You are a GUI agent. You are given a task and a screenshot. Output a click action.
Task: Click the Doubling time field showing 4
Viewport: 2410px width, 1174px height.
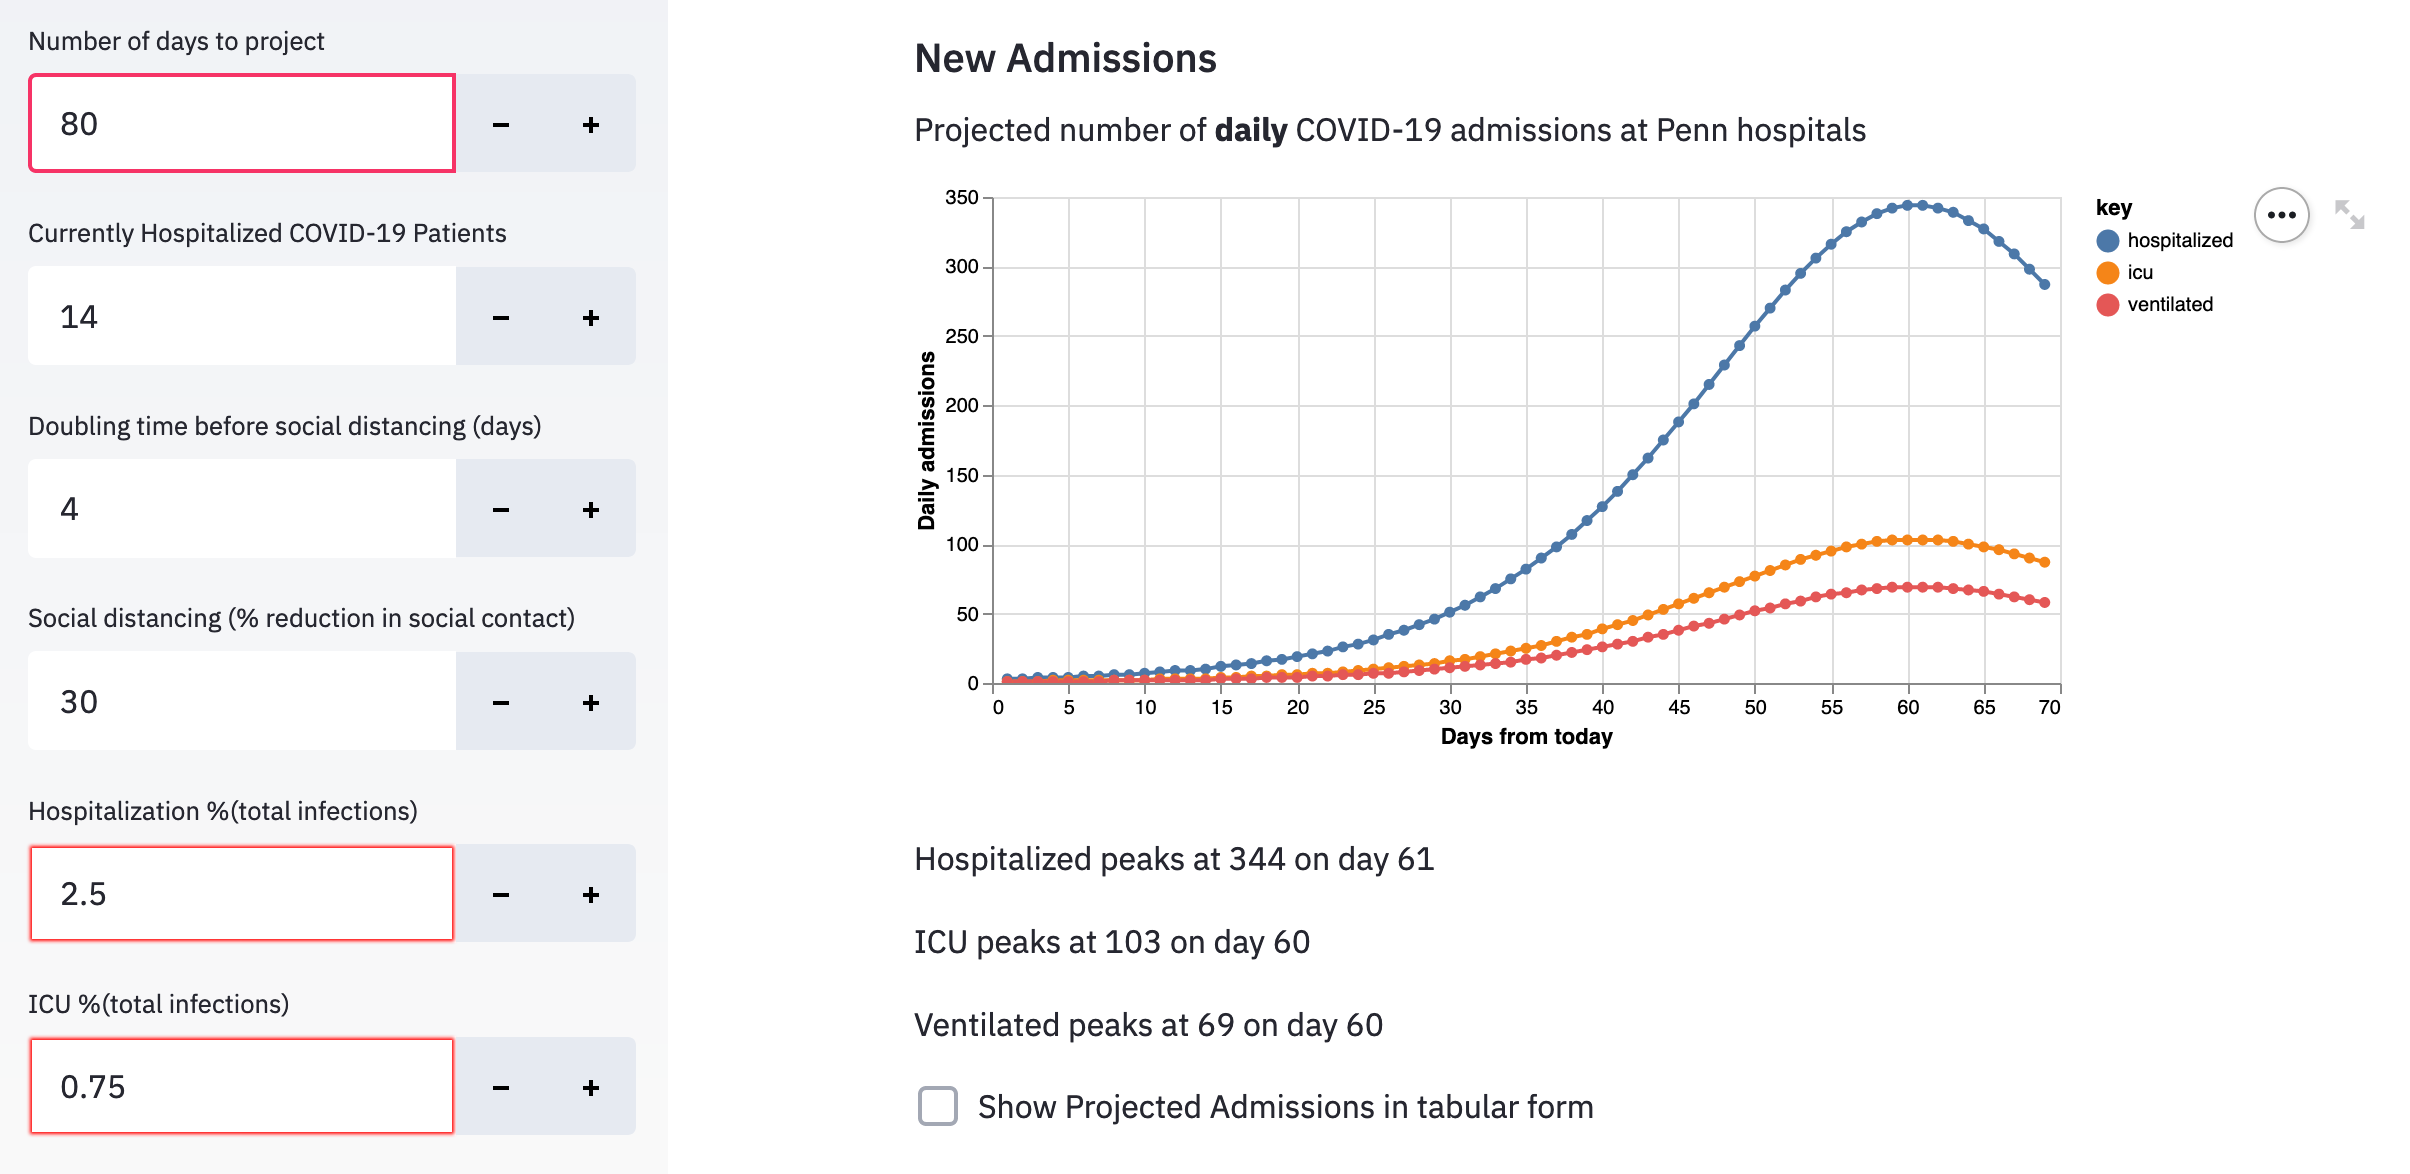(240, 508)
